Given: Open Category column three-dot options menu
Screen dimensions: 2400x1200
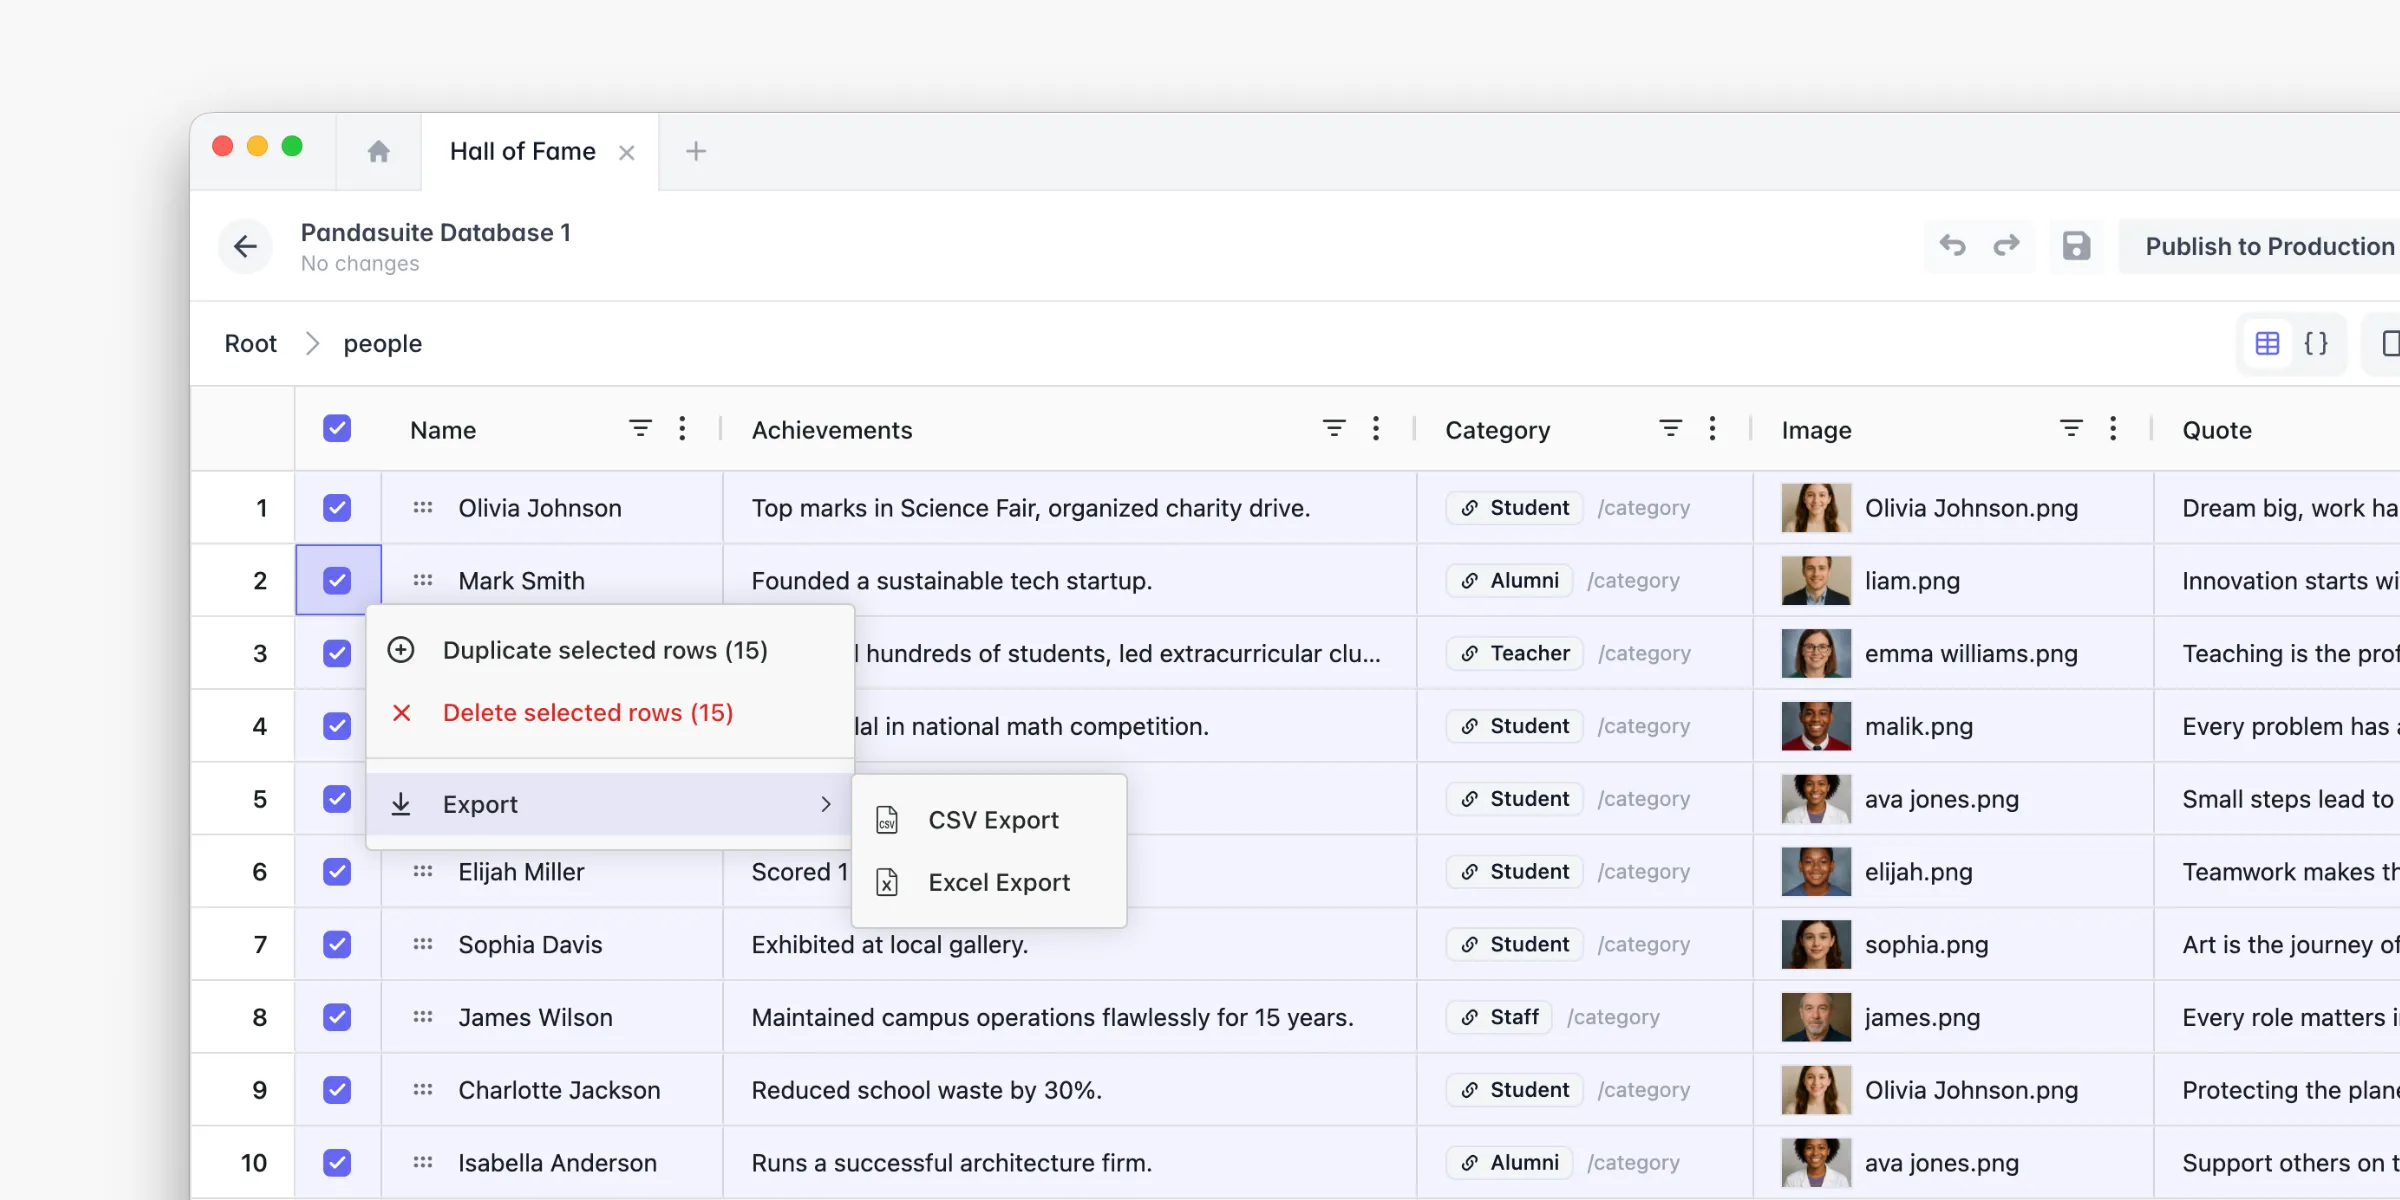Looking at the screenshot, I should (x=1712, y=429).
